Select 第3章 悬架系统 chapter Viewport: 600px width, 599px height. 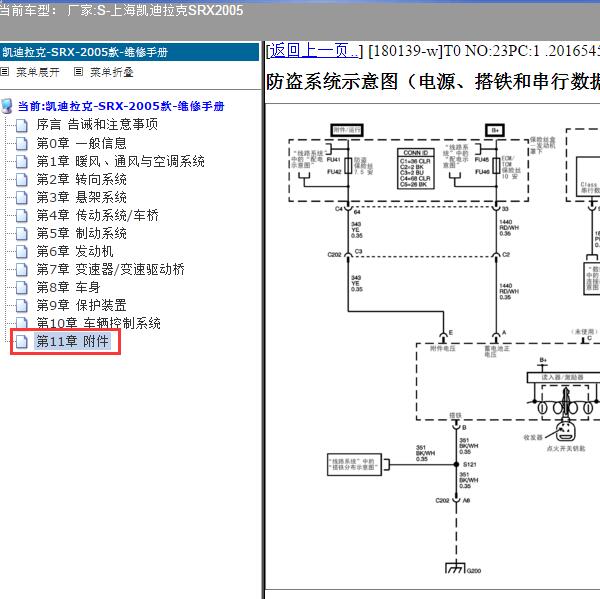[x=81, y=197]
